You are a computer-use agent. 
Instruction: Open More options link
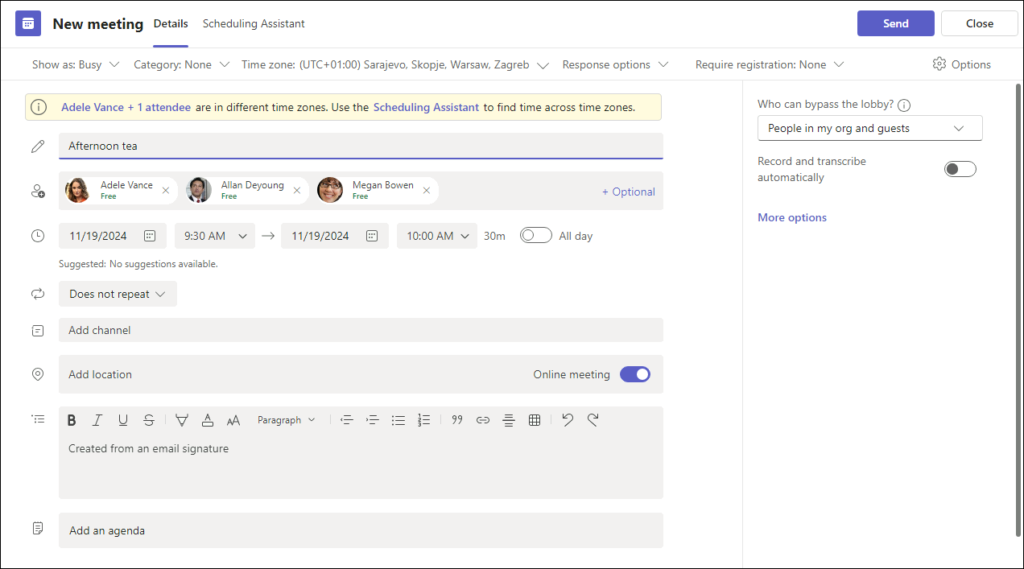(792, 218)
